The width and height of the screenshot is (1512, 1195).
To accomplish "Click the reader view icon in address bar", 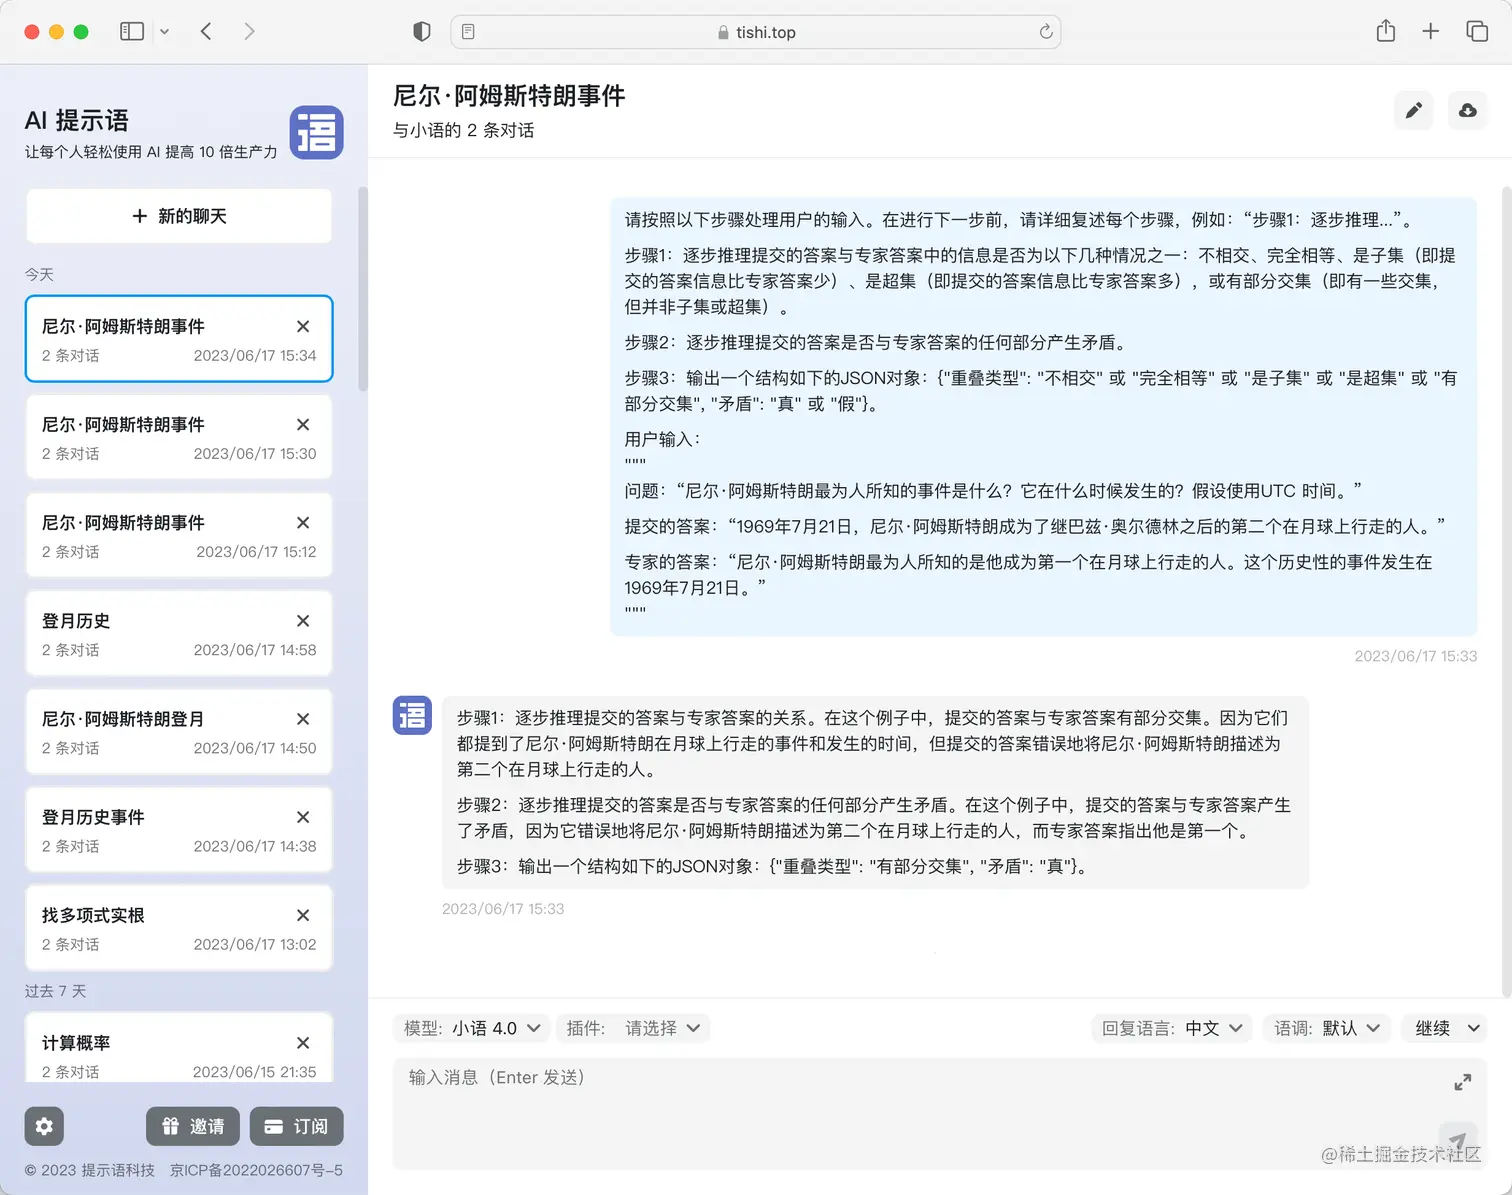I will pos(468,32).
